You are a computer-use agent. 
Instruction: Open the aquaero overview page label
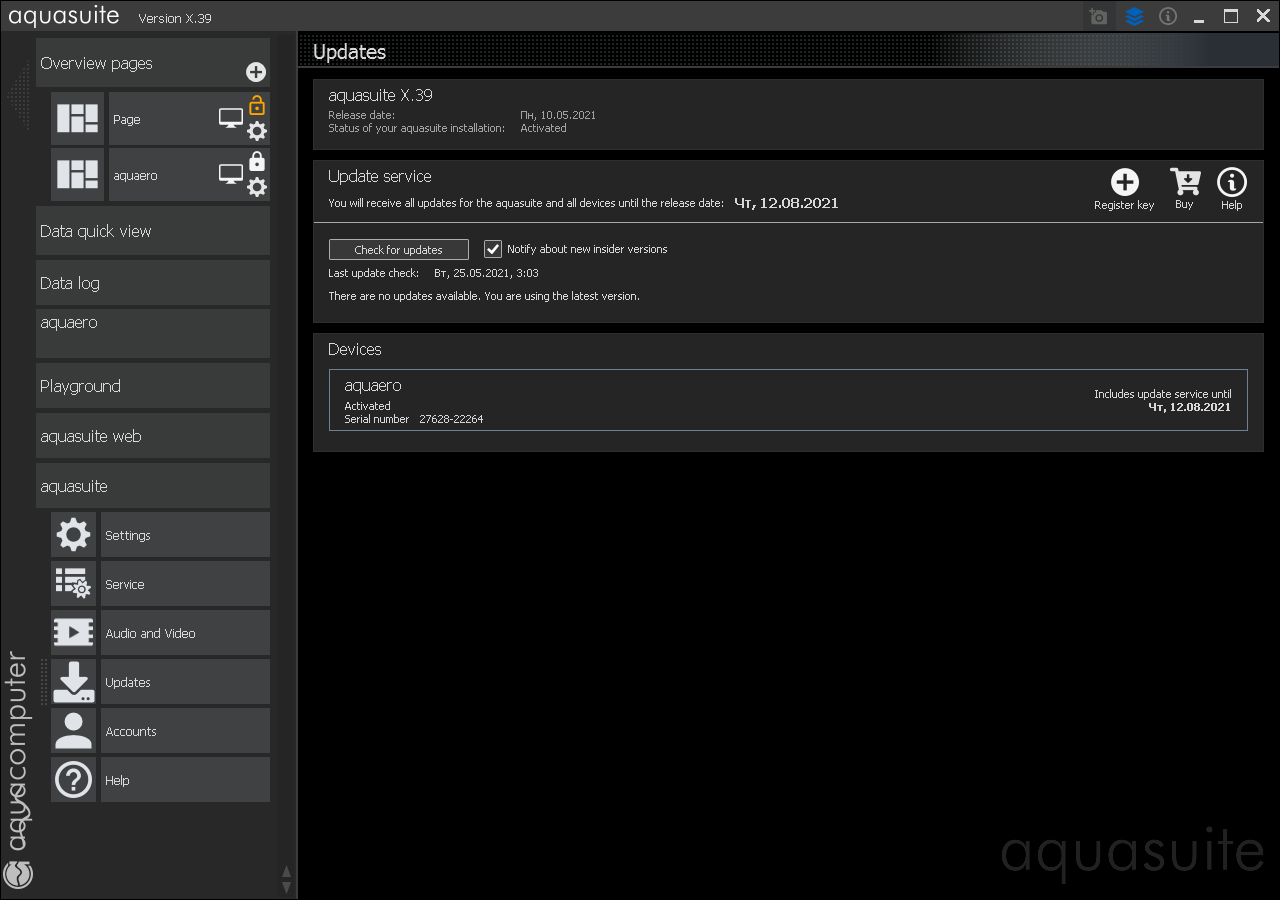[135, 176]
